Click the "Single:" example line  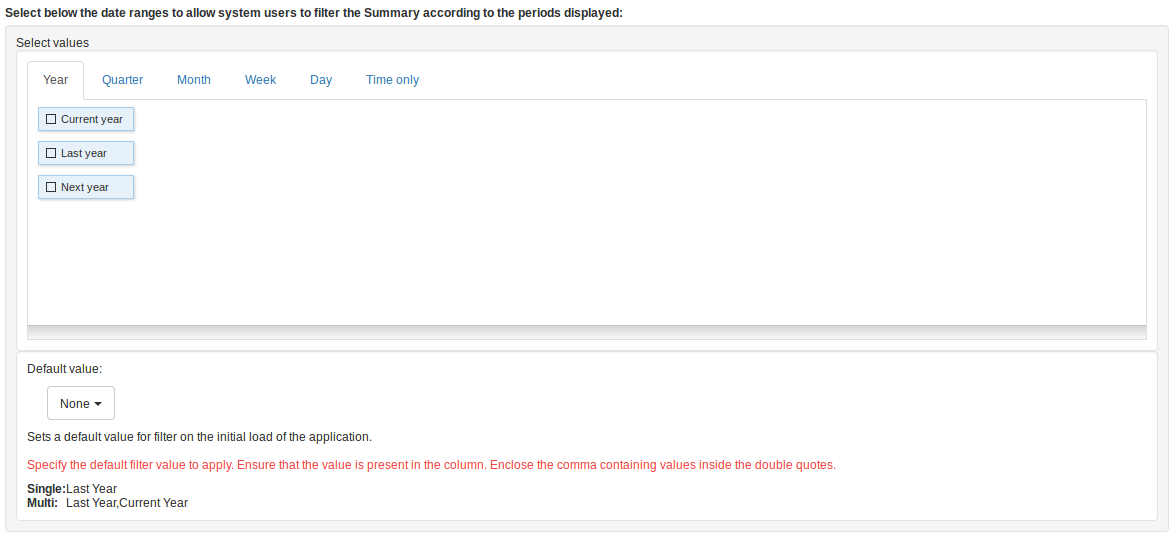[x=72, y=489]
